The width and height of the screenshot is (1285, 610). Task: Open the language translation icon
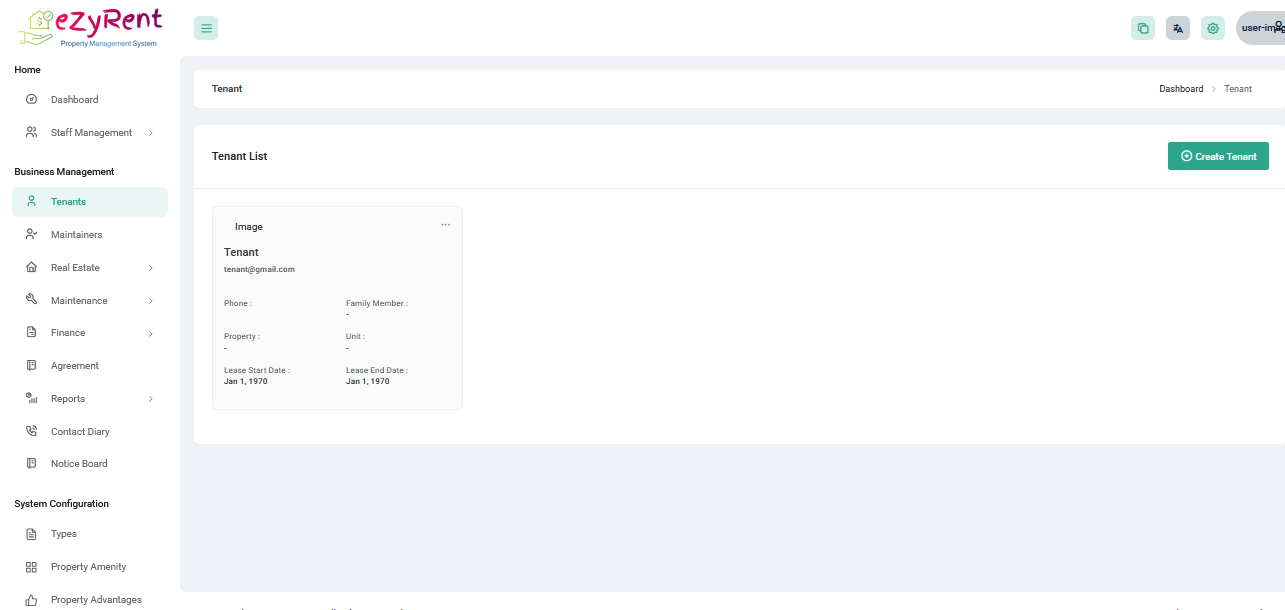[1178, 28]
